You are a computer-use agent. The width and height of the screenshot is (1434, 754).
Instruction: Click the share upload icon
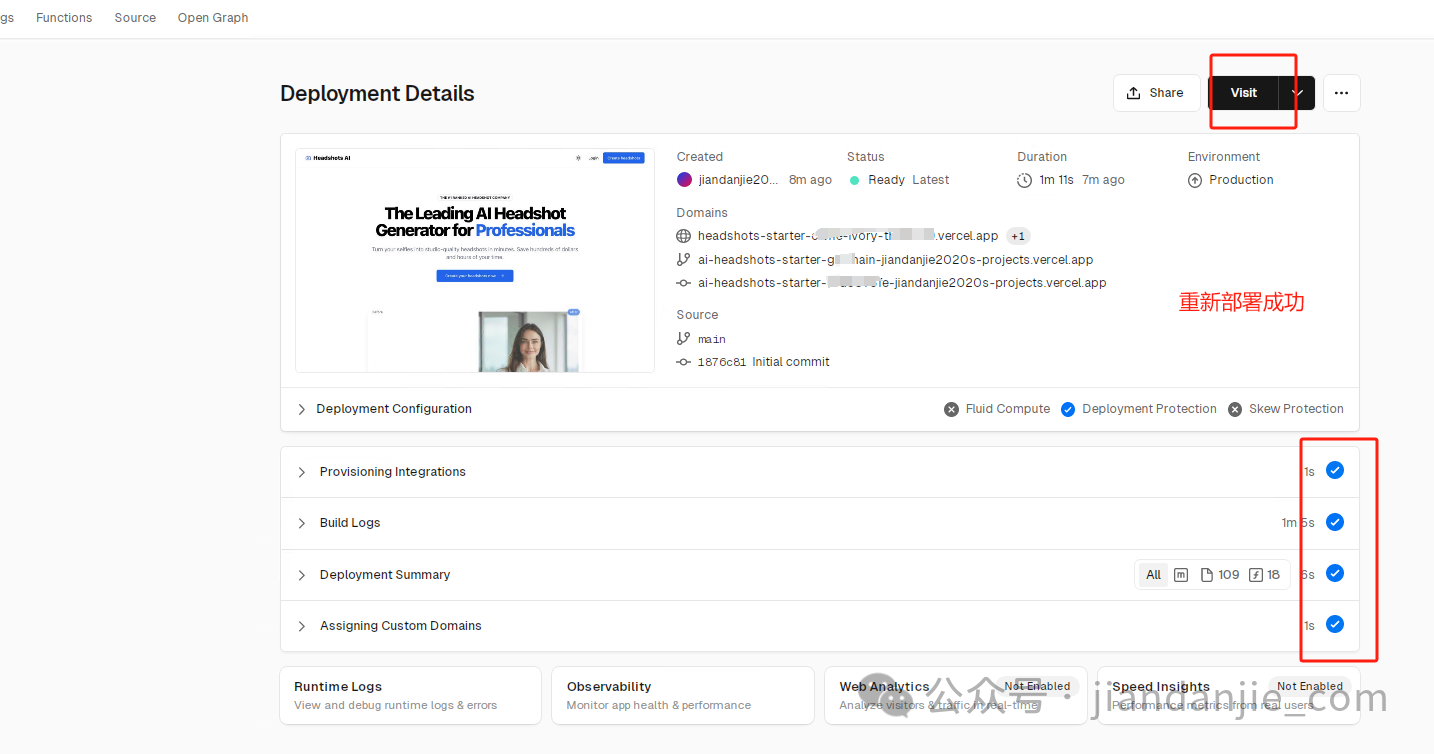(1133, 93)
